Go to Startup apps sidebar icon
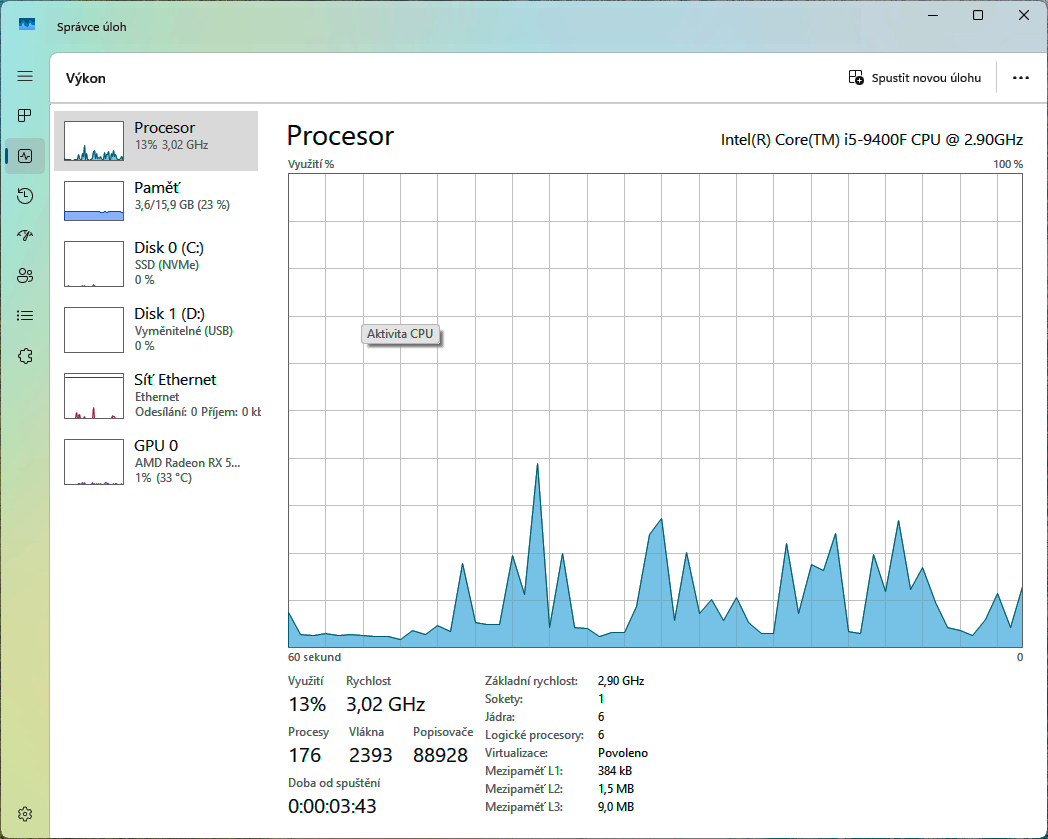The height and width of the screenshot is (839, 1048). 25,236
